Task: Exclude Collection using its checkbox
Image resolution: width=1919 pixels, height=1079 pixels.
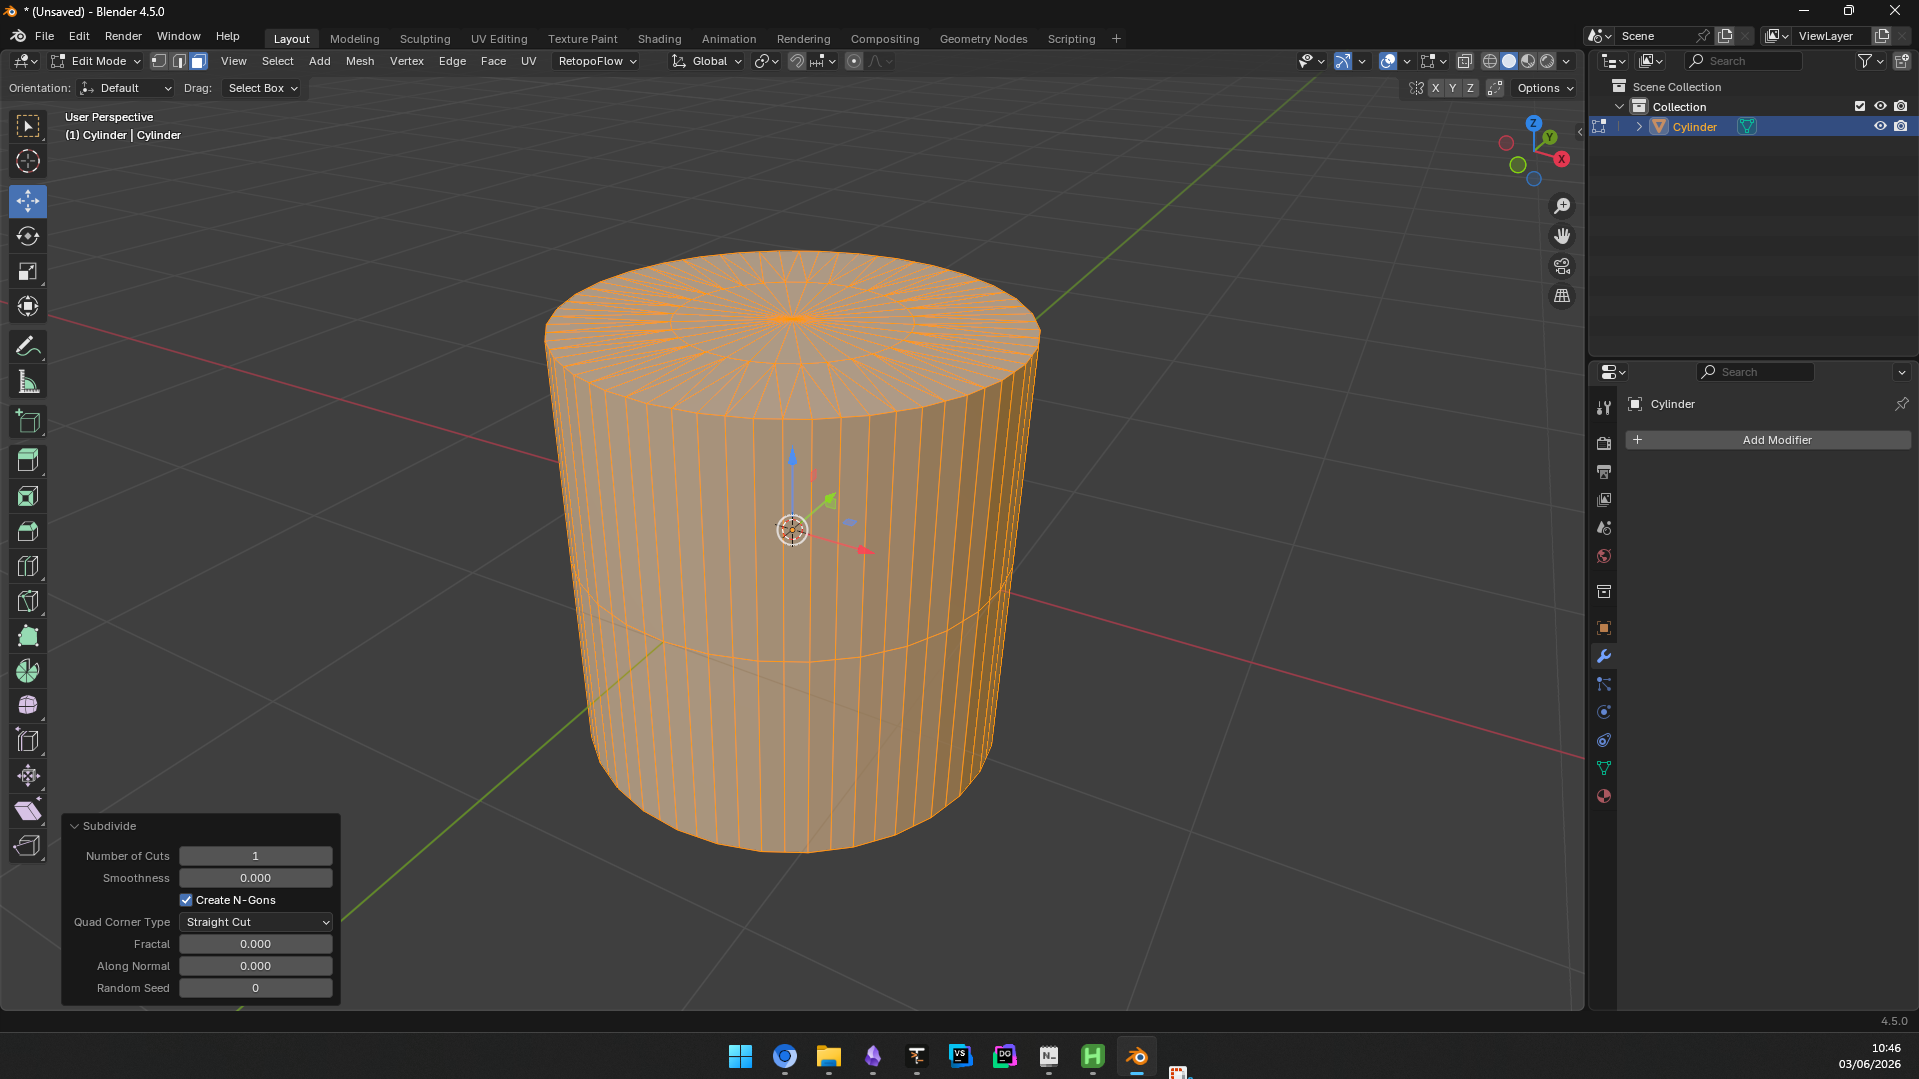Action: tap(1860, 107)
